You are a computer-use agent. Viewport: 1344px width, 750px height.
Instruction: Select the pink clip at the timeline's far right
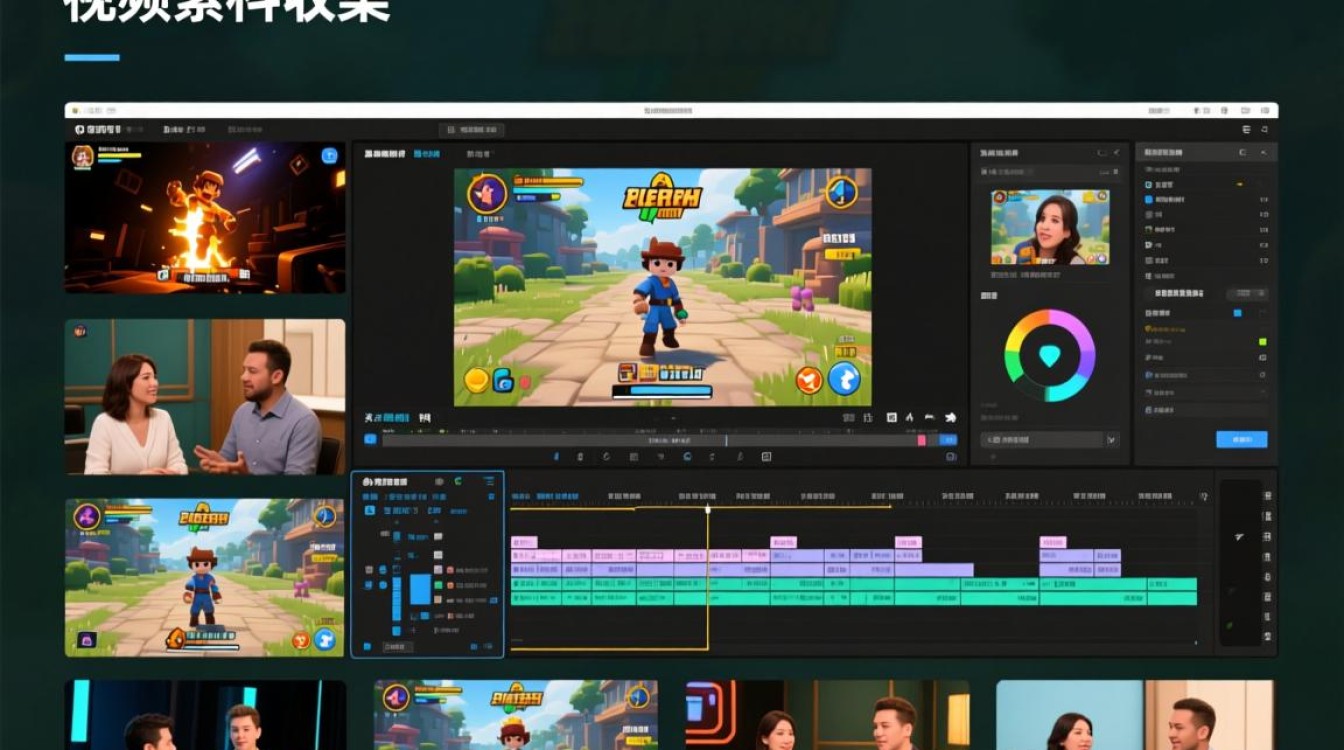tap(1052, 542)
